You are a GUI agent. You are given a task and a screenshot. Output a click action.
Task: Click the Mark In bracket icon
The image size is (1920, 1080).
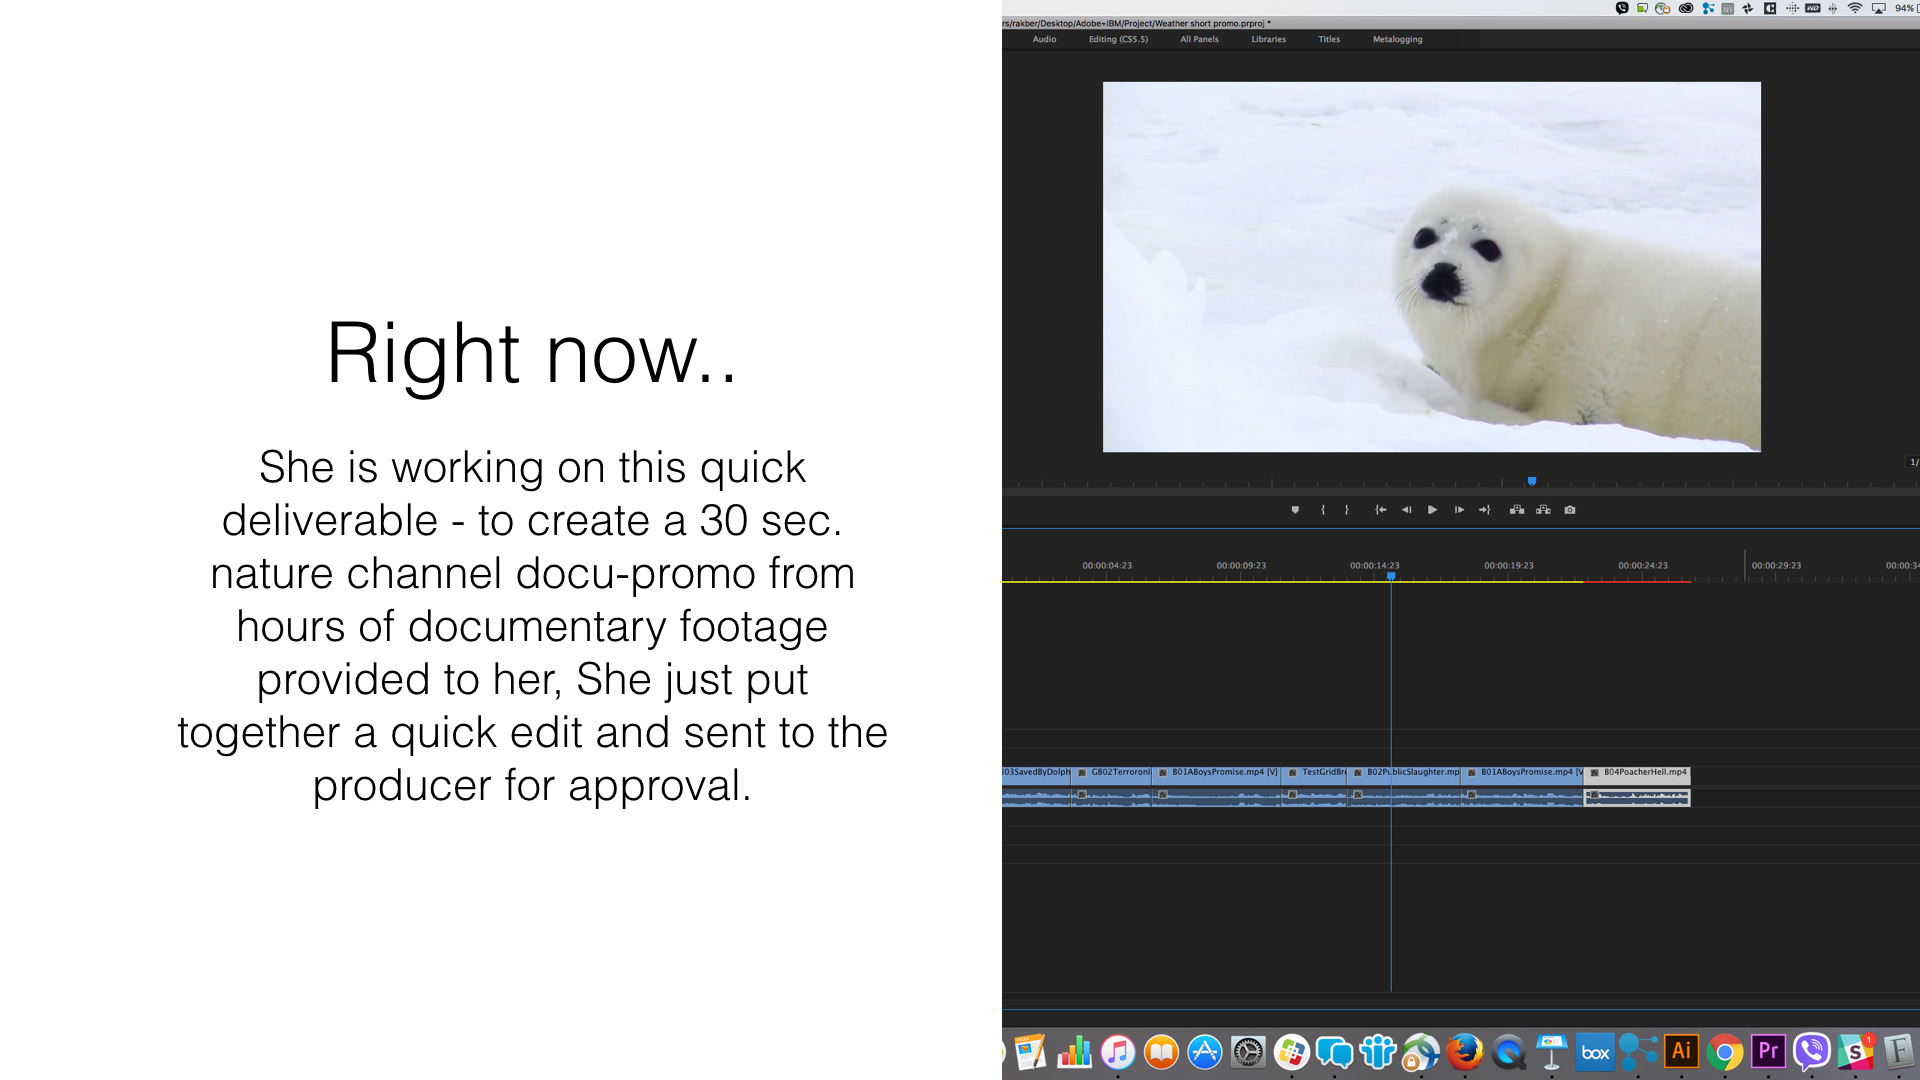tap(1323, 510)
